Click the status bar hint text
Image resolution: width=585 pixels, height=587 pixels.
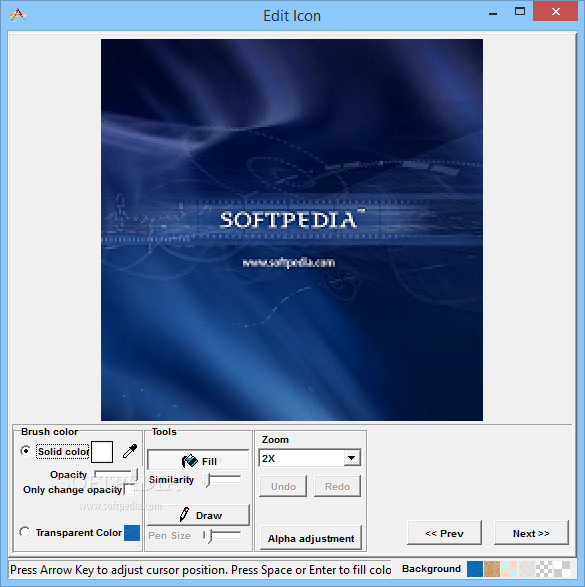(200, 569)
